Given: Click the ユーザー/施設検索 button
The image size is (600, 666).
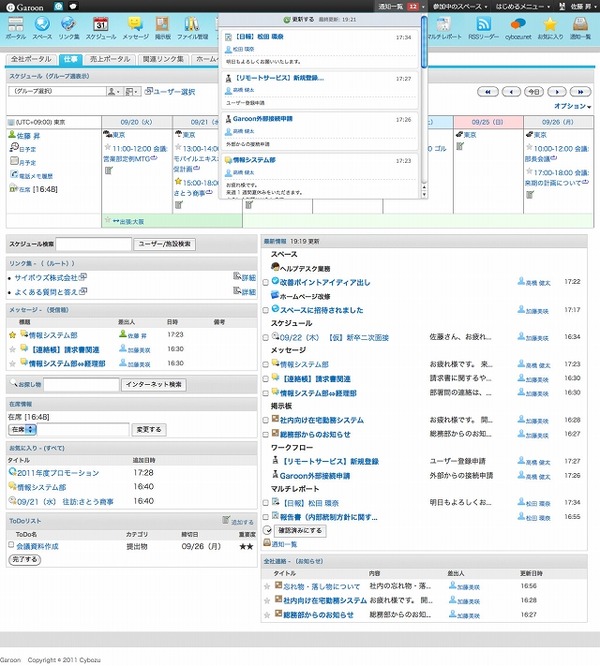Looking at the screenshot, I should click(x=165, y=244).
